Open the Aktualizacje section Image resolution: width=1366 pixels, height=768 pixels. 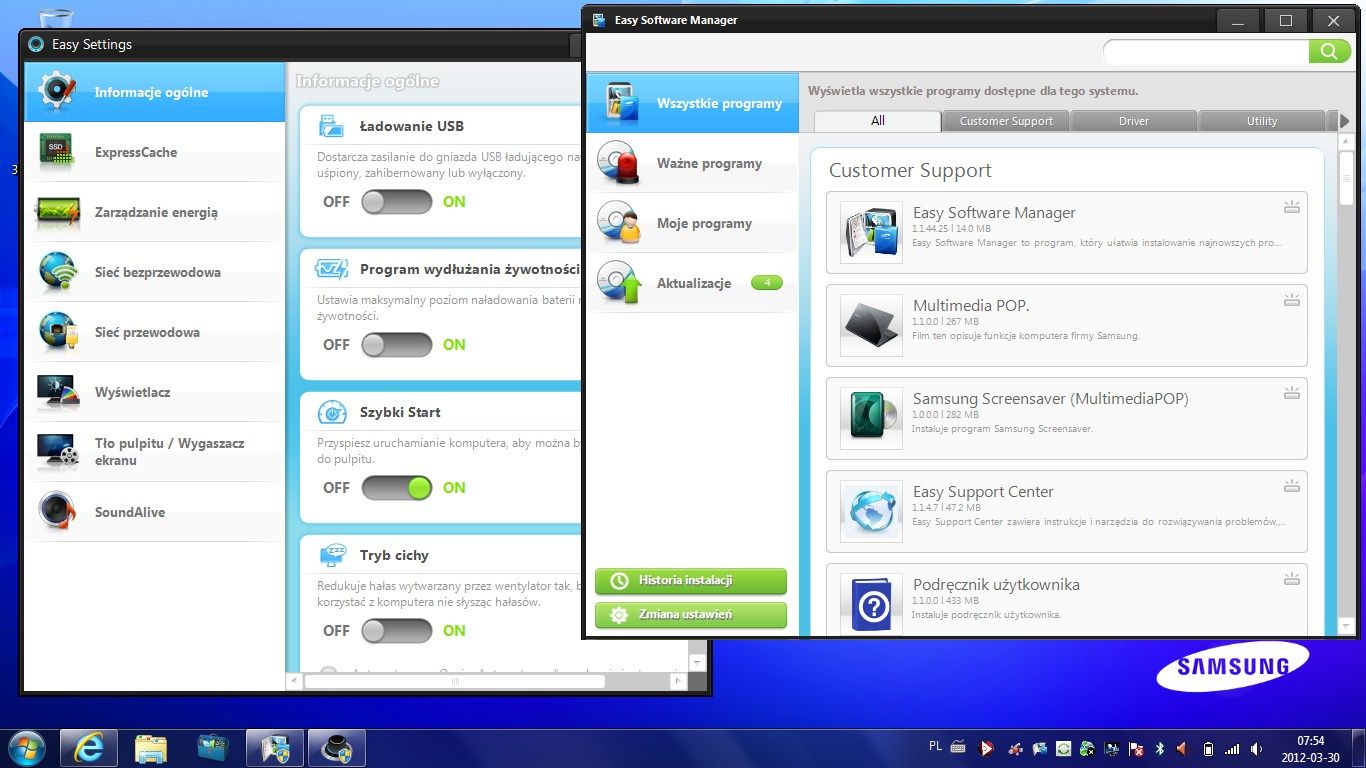pyautogui.click(x=692, y=283)
